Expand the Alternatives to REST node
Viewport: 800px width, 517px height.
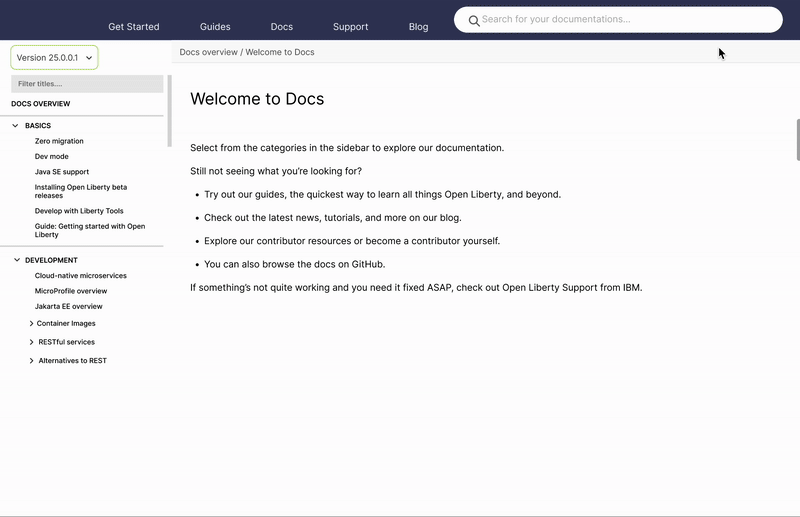tap(31, 361)
